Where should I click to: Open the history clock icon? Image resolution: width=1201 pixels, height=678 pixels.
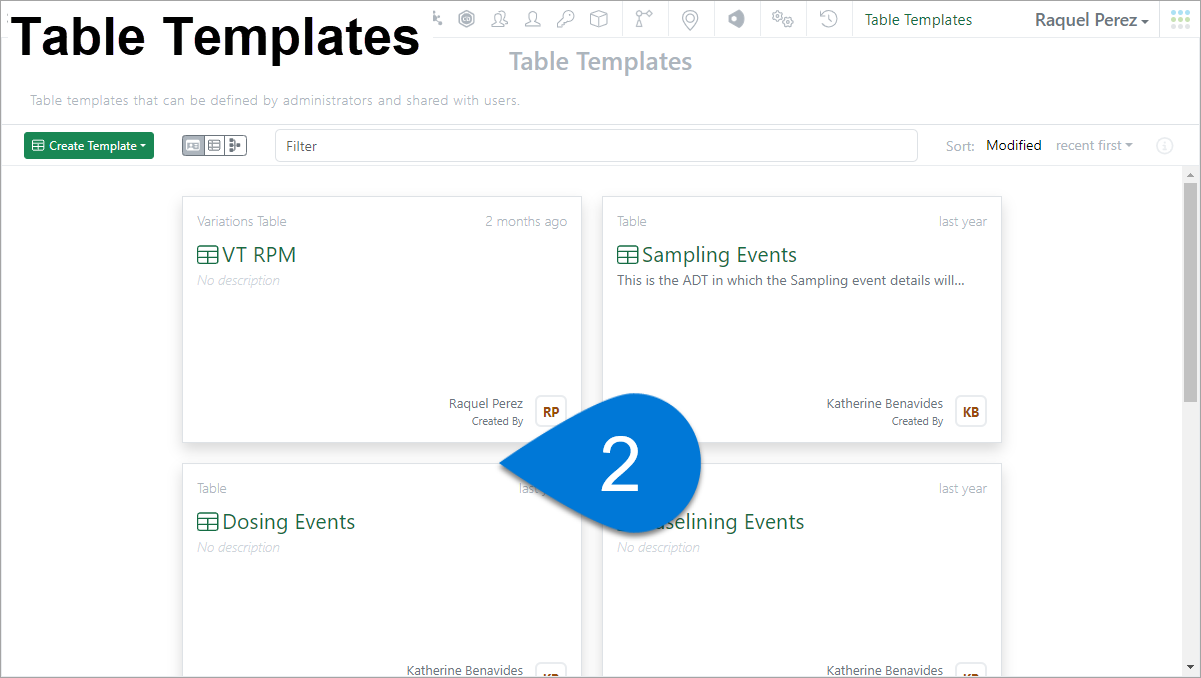(828, 19)
